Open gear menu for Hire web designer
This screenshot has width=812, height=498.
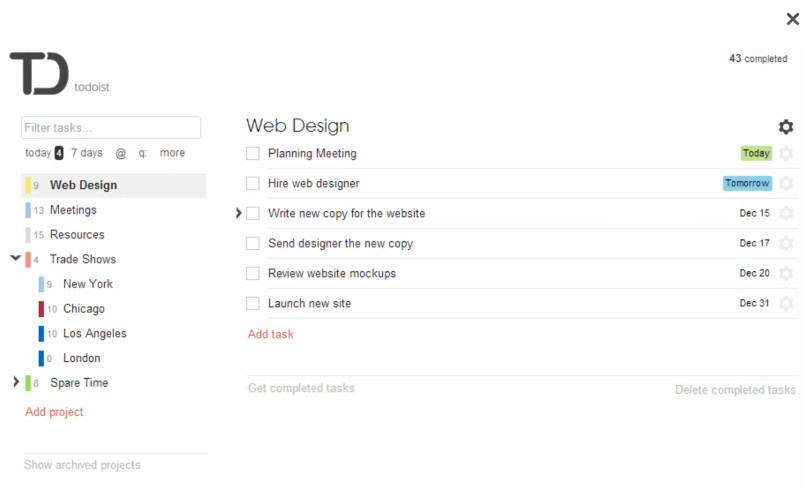786,184
